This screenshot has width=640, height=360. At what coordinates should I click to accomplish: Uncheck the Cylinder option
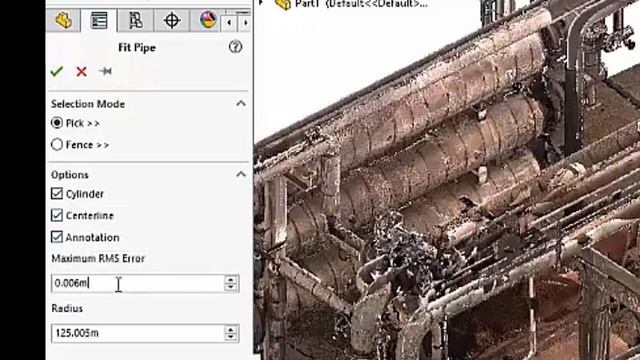point(57,193)
